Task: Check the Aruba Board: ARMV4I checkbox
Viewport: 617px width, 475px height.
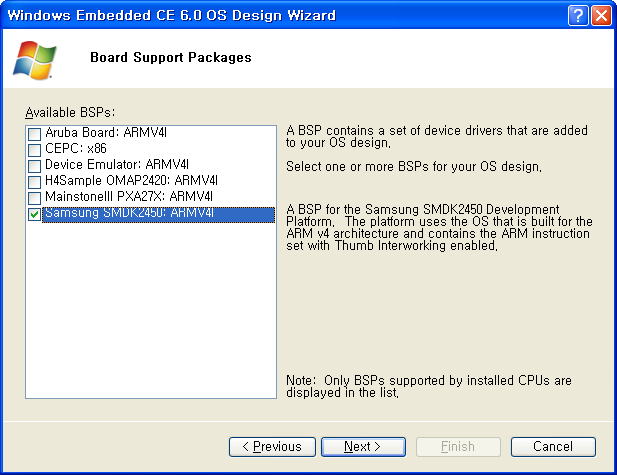Action: tap(34, 134)
